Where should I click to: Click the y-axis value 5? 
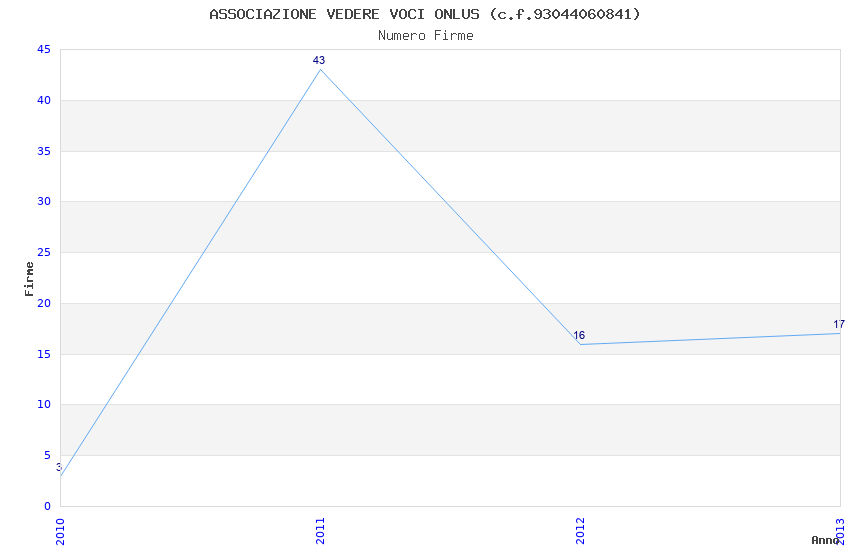[48, 456]
